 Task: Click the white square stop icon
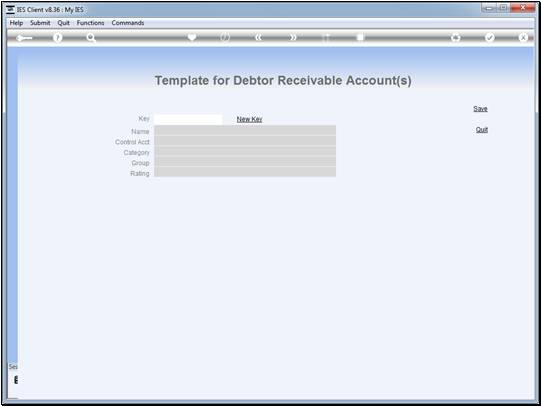[360, 37]
